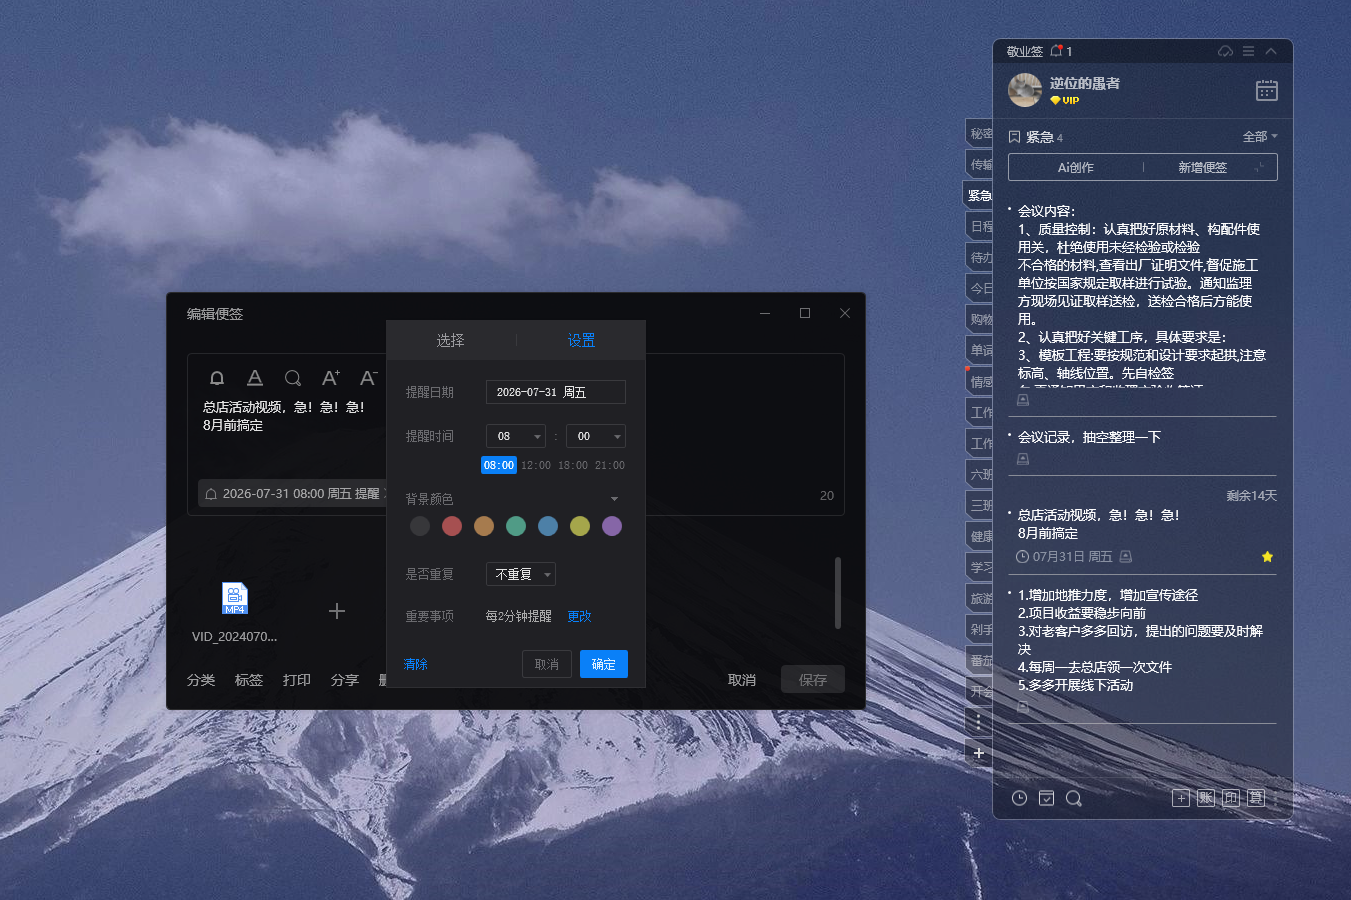
Task: Select the 18:00 quick time preset
Action: coord(573,465)
